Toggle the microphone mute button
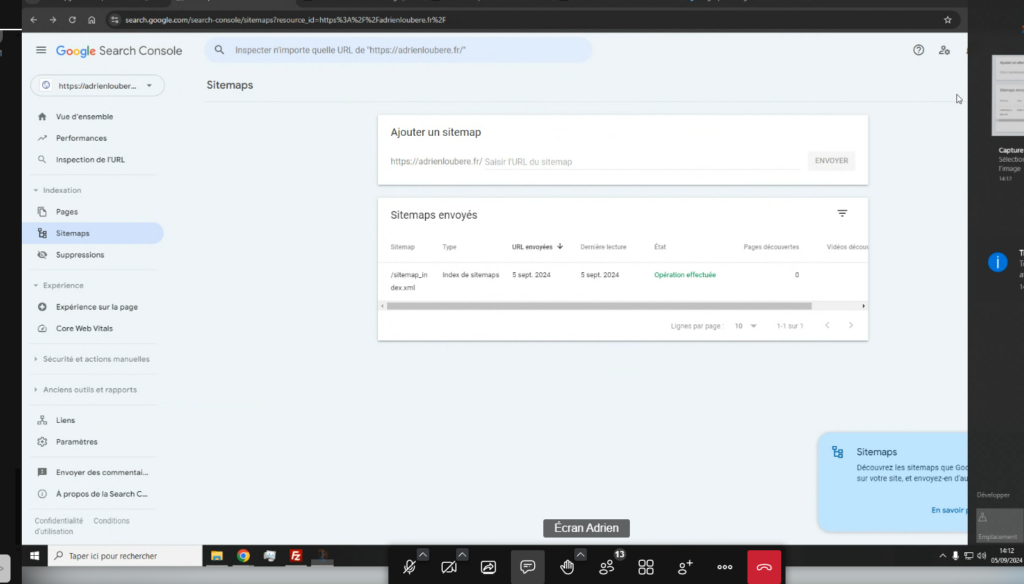 [x=409, y=567]
